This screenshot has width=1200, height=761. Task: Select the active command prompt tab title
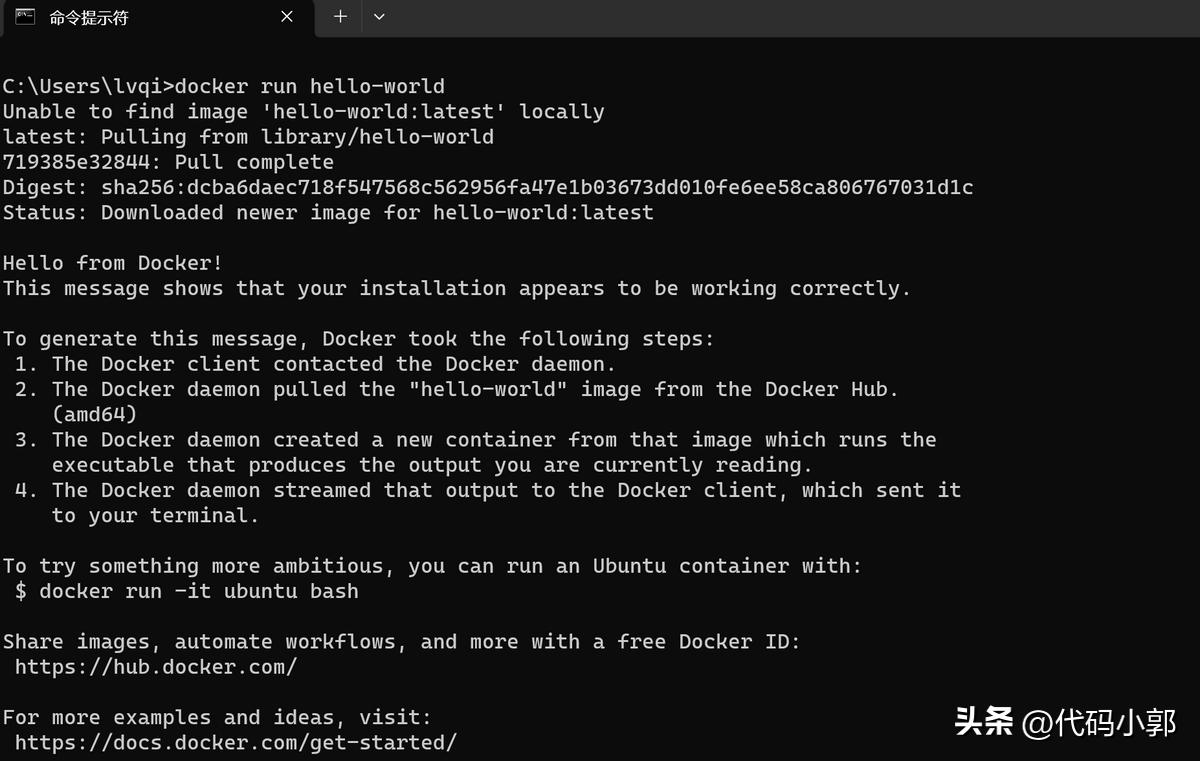click(x=90, y=16)
